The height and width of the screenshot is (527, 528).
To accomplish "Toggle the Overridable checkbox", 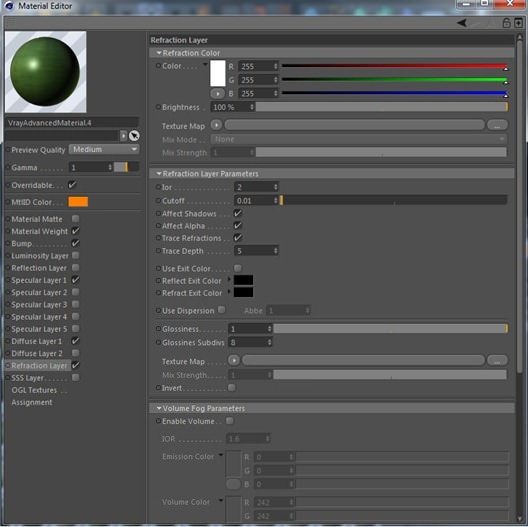I will tap(72, 185).
